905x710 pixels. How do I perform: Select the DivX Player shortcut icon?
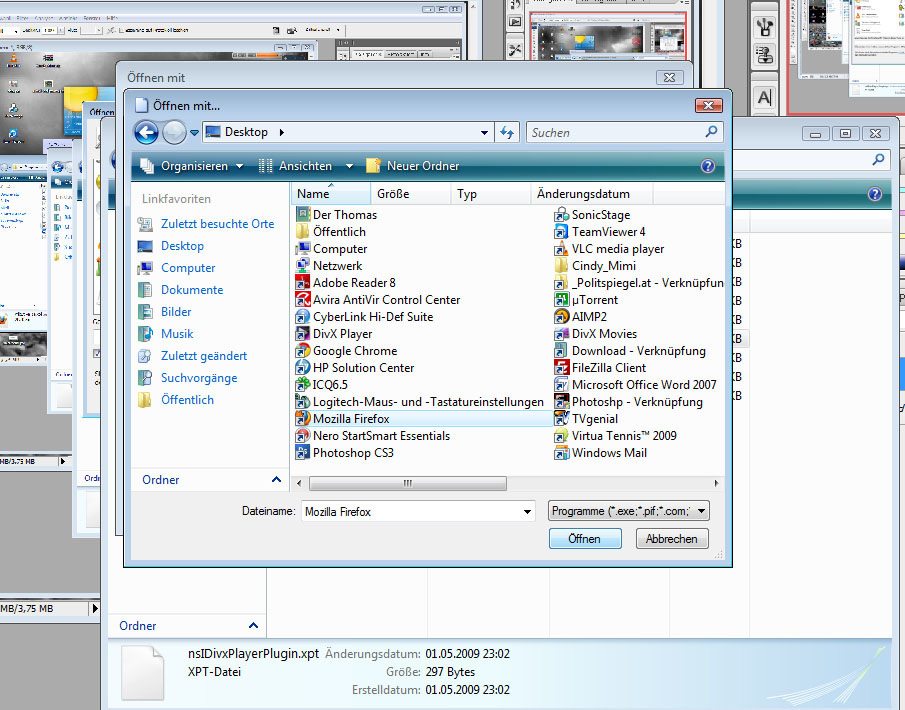tap(302, 334)
